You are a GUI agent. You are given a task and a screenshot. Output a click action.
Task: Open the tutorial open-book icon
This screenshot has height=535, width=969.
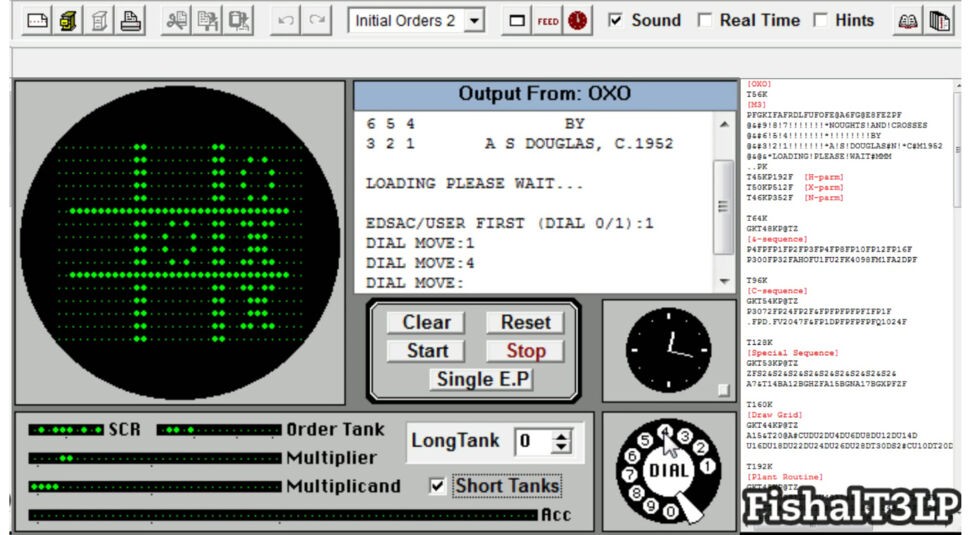pyautogui.click(x=907, y=22)
